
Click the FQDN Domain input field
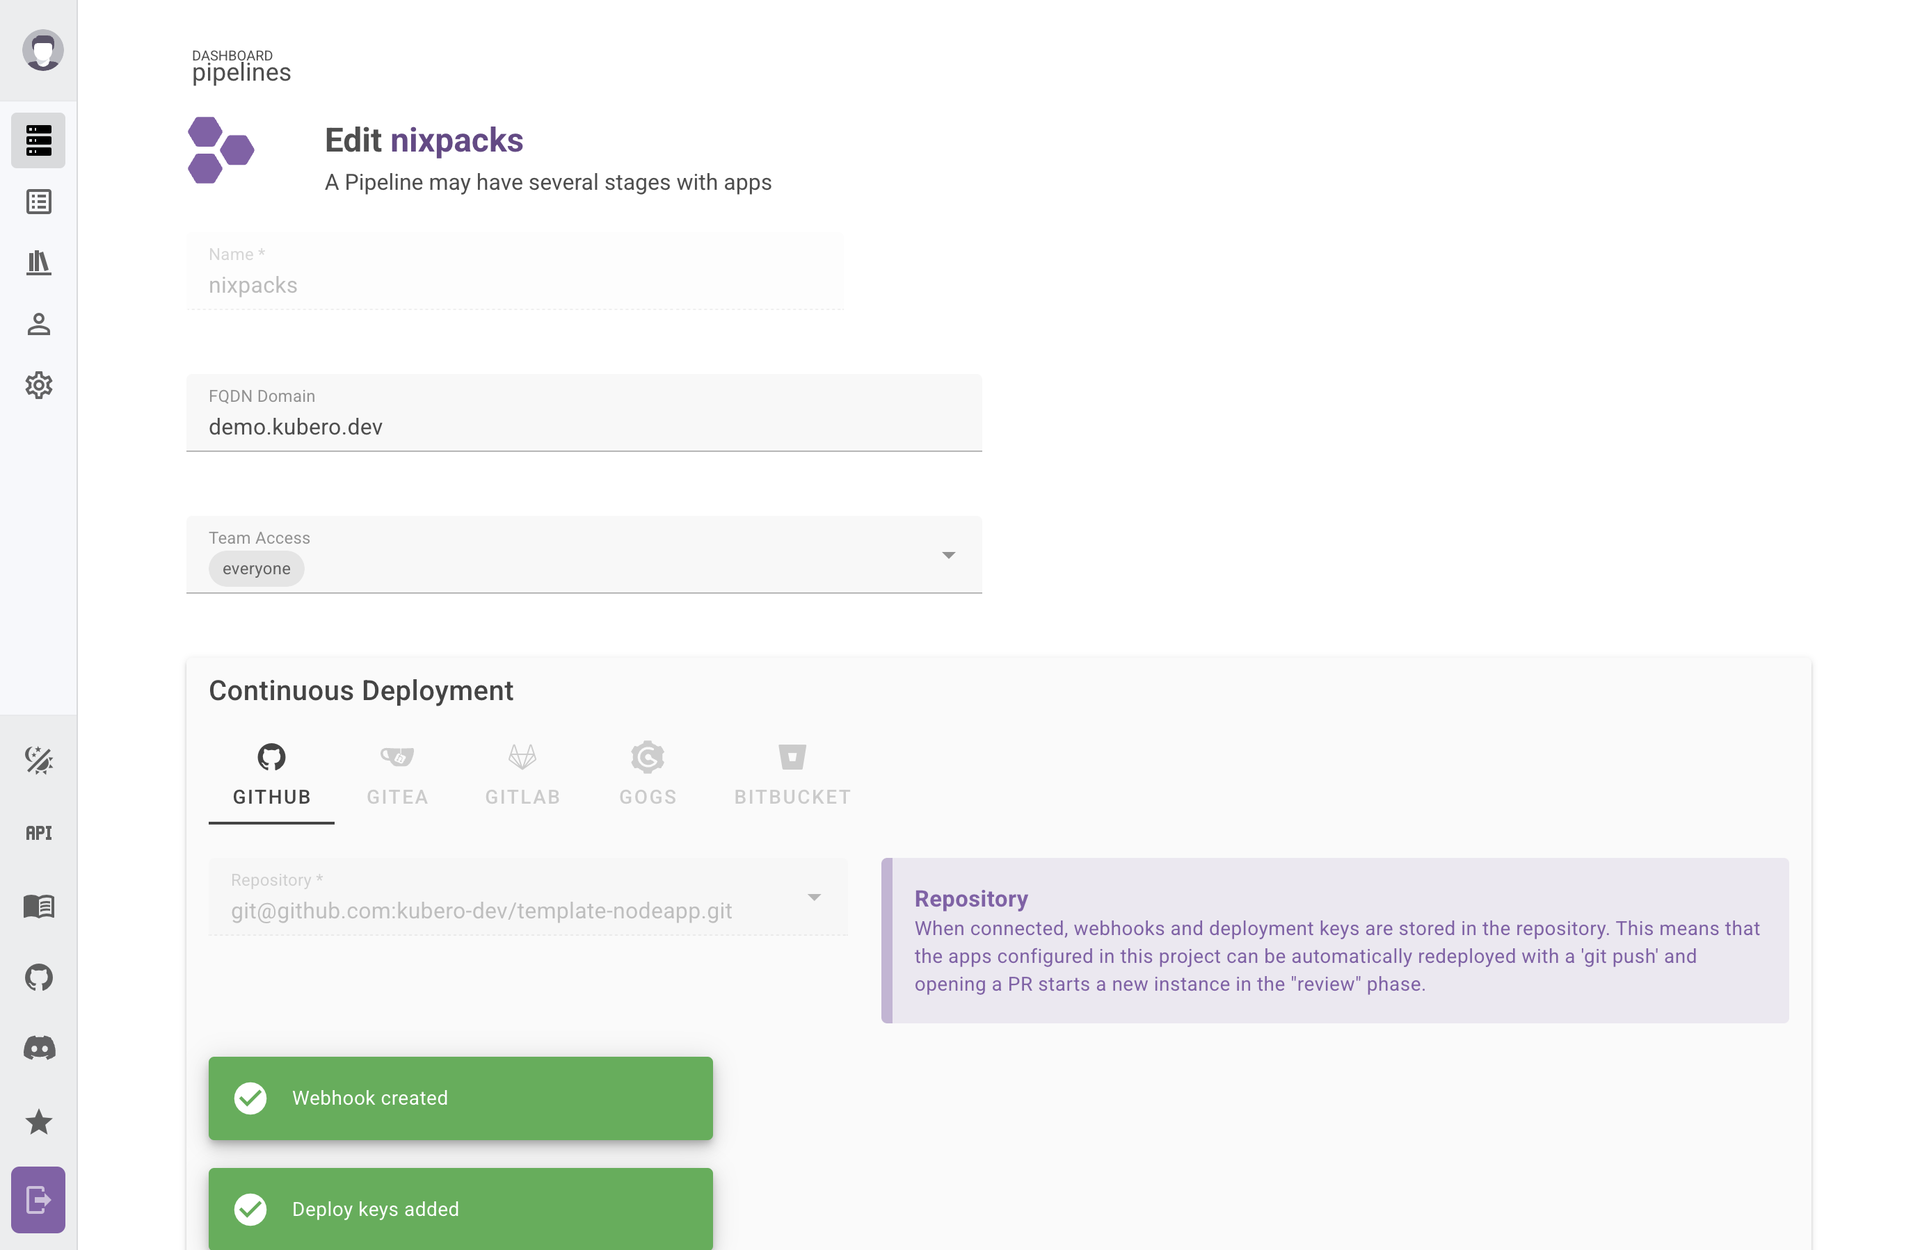[584, 413]
